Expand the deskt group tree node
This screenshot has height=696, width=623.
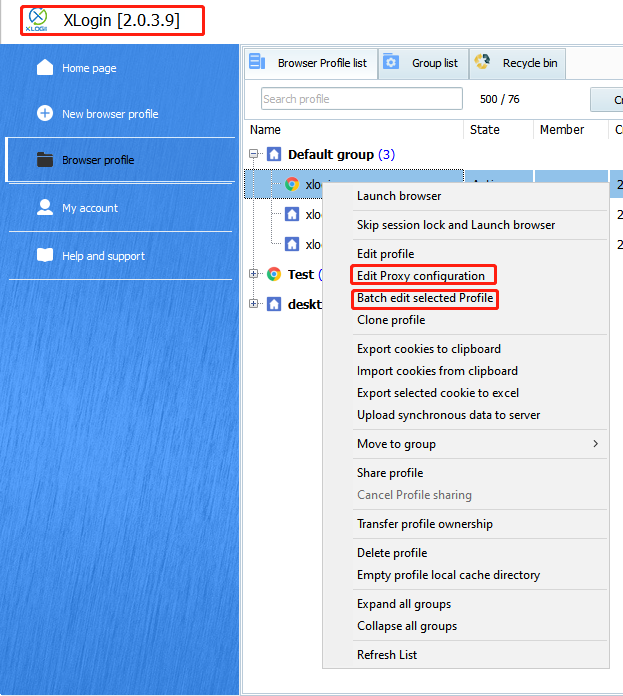[x=253, y=304]
